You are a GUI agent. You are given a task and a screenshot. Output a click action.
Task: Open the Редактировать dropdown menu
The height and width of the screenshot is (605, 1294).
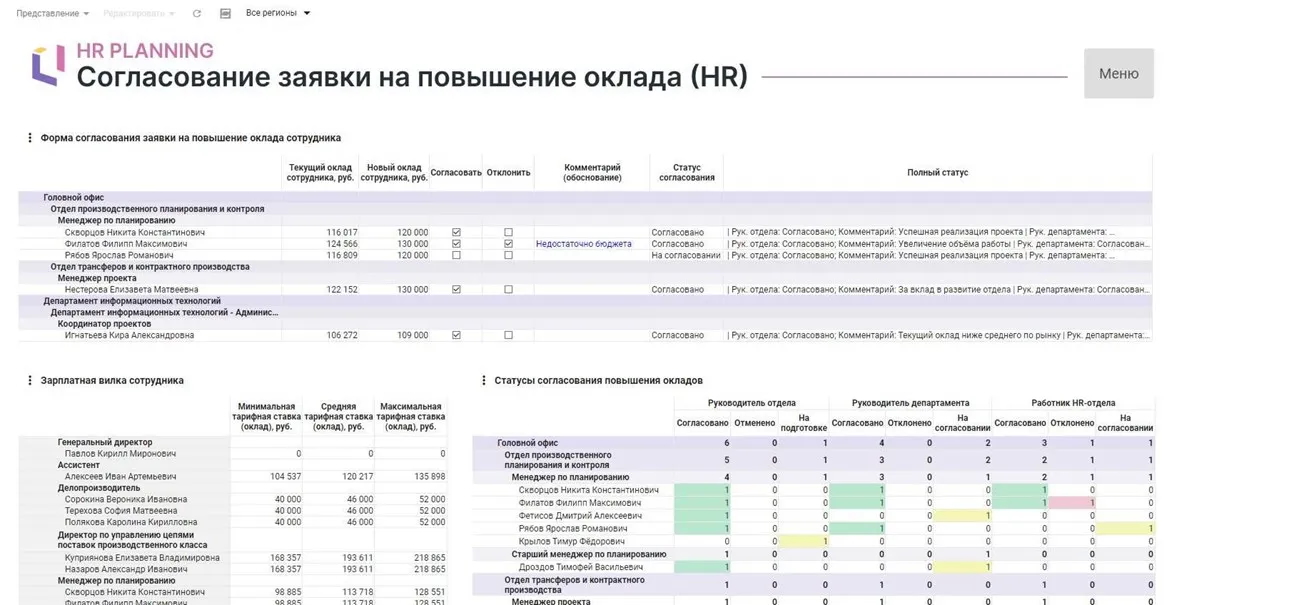click(x=139, y=13)
